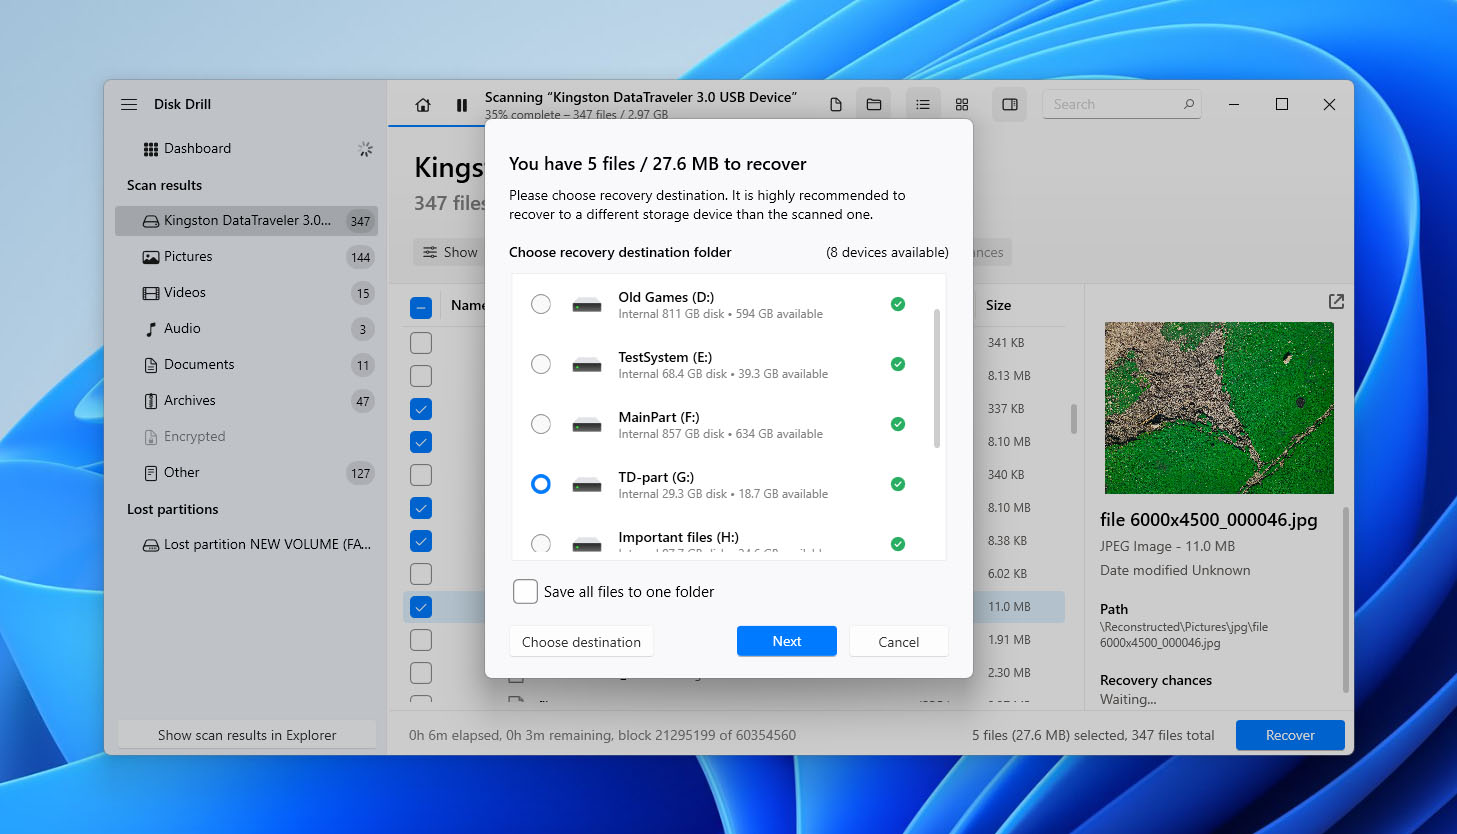1457x834 pixels.
Task: Click the green preview image thumbnail
Action: [1219, 408]
